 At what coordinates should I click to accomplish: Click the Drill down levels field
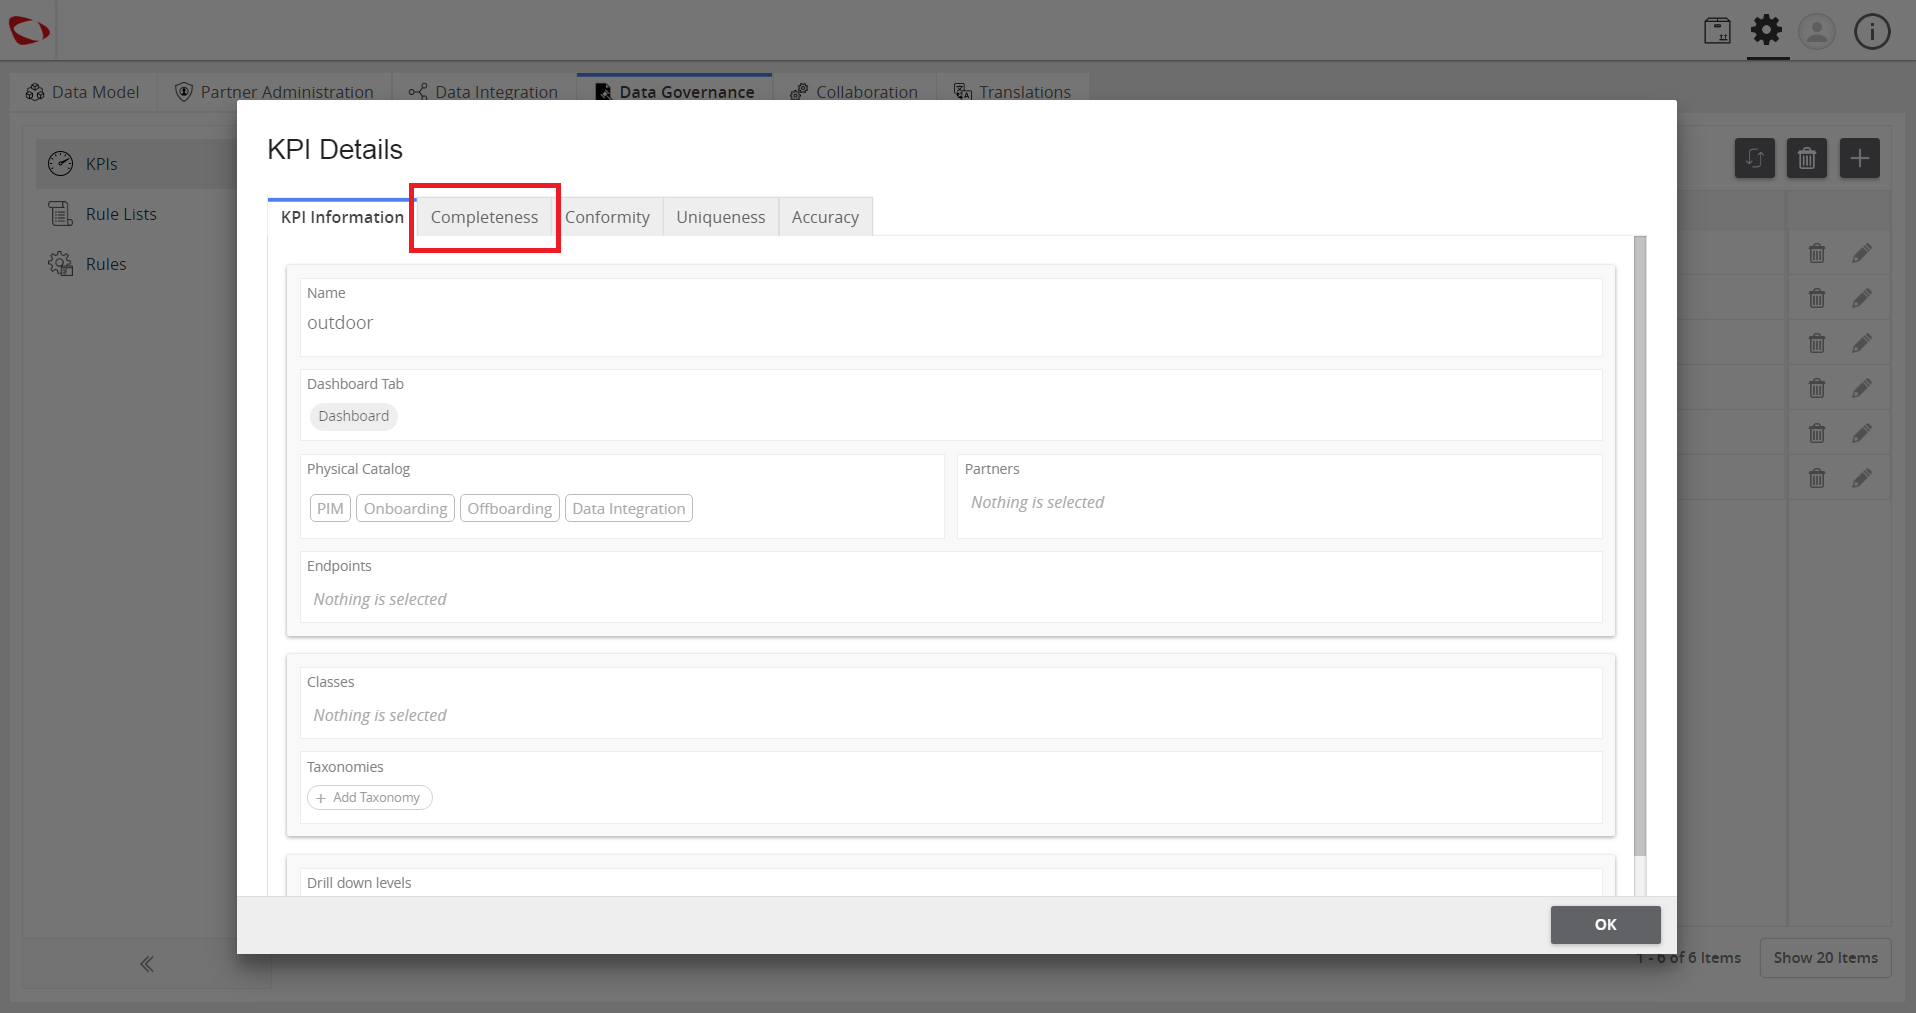(x=951, y=882)
